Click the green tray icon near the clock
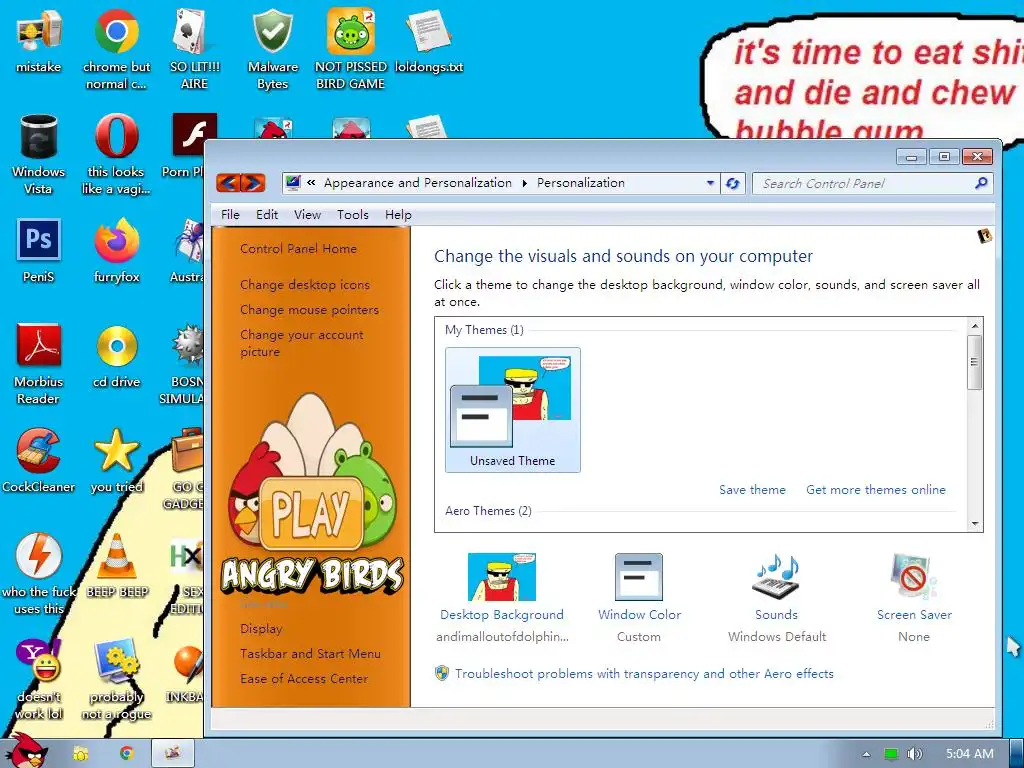The height and width of the screenshot is (768, 1024). point(891,754)
